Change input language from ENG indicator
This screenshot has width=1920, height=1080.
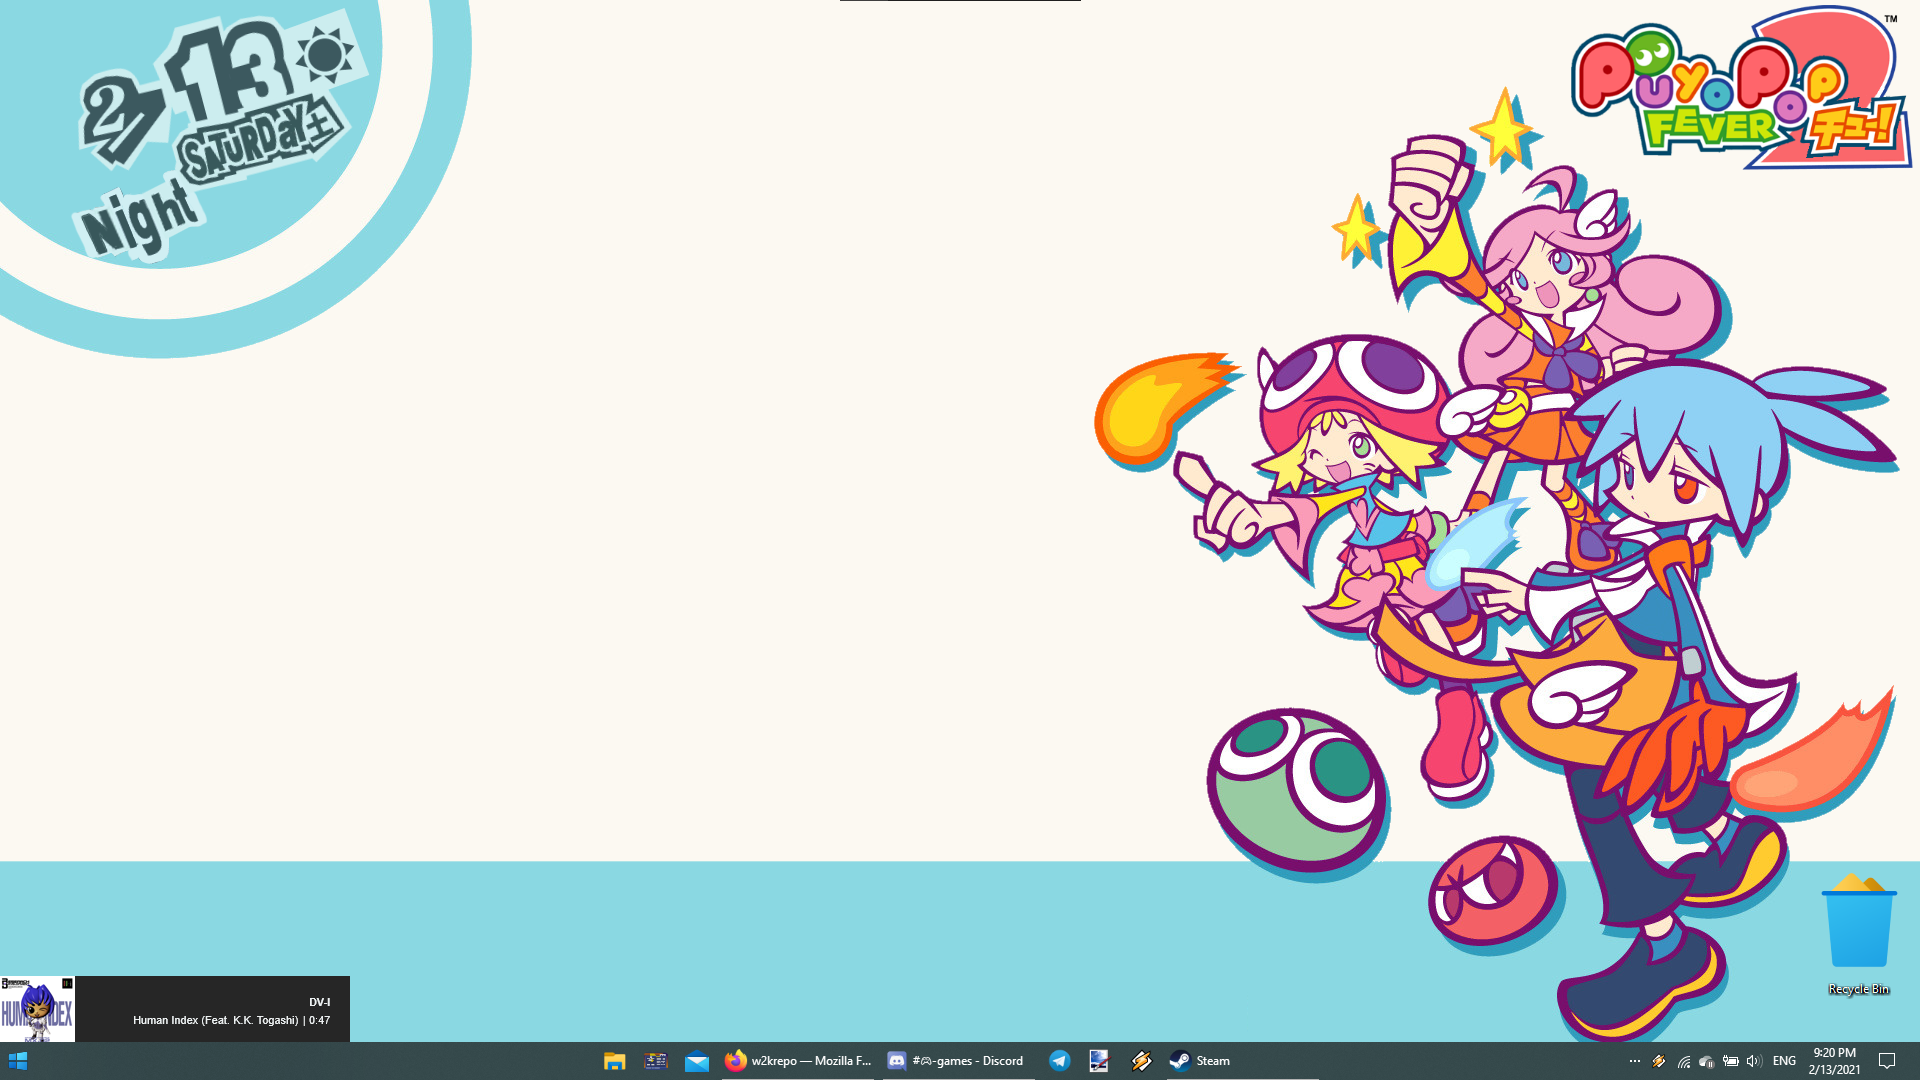(x=1784, y=1061)
